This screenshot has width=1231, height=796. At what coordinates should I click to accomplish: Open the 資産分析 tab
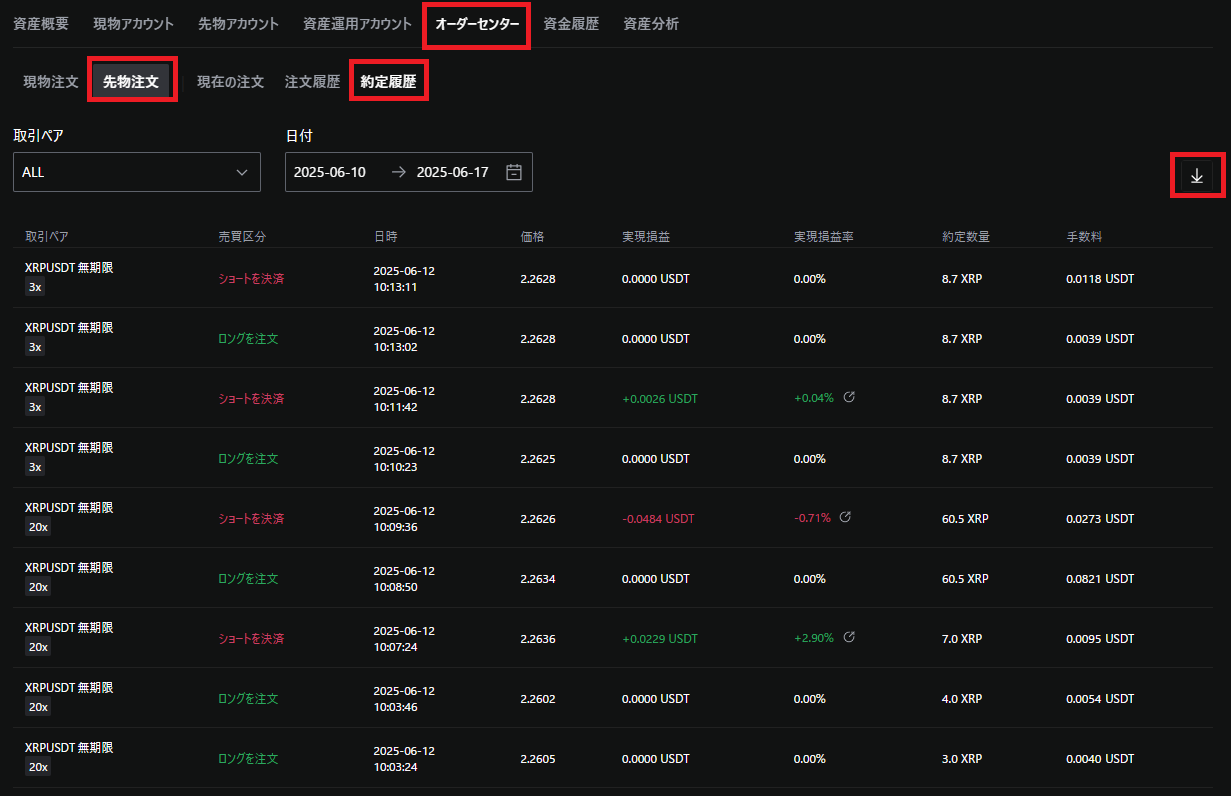click(x=651, y=24)
